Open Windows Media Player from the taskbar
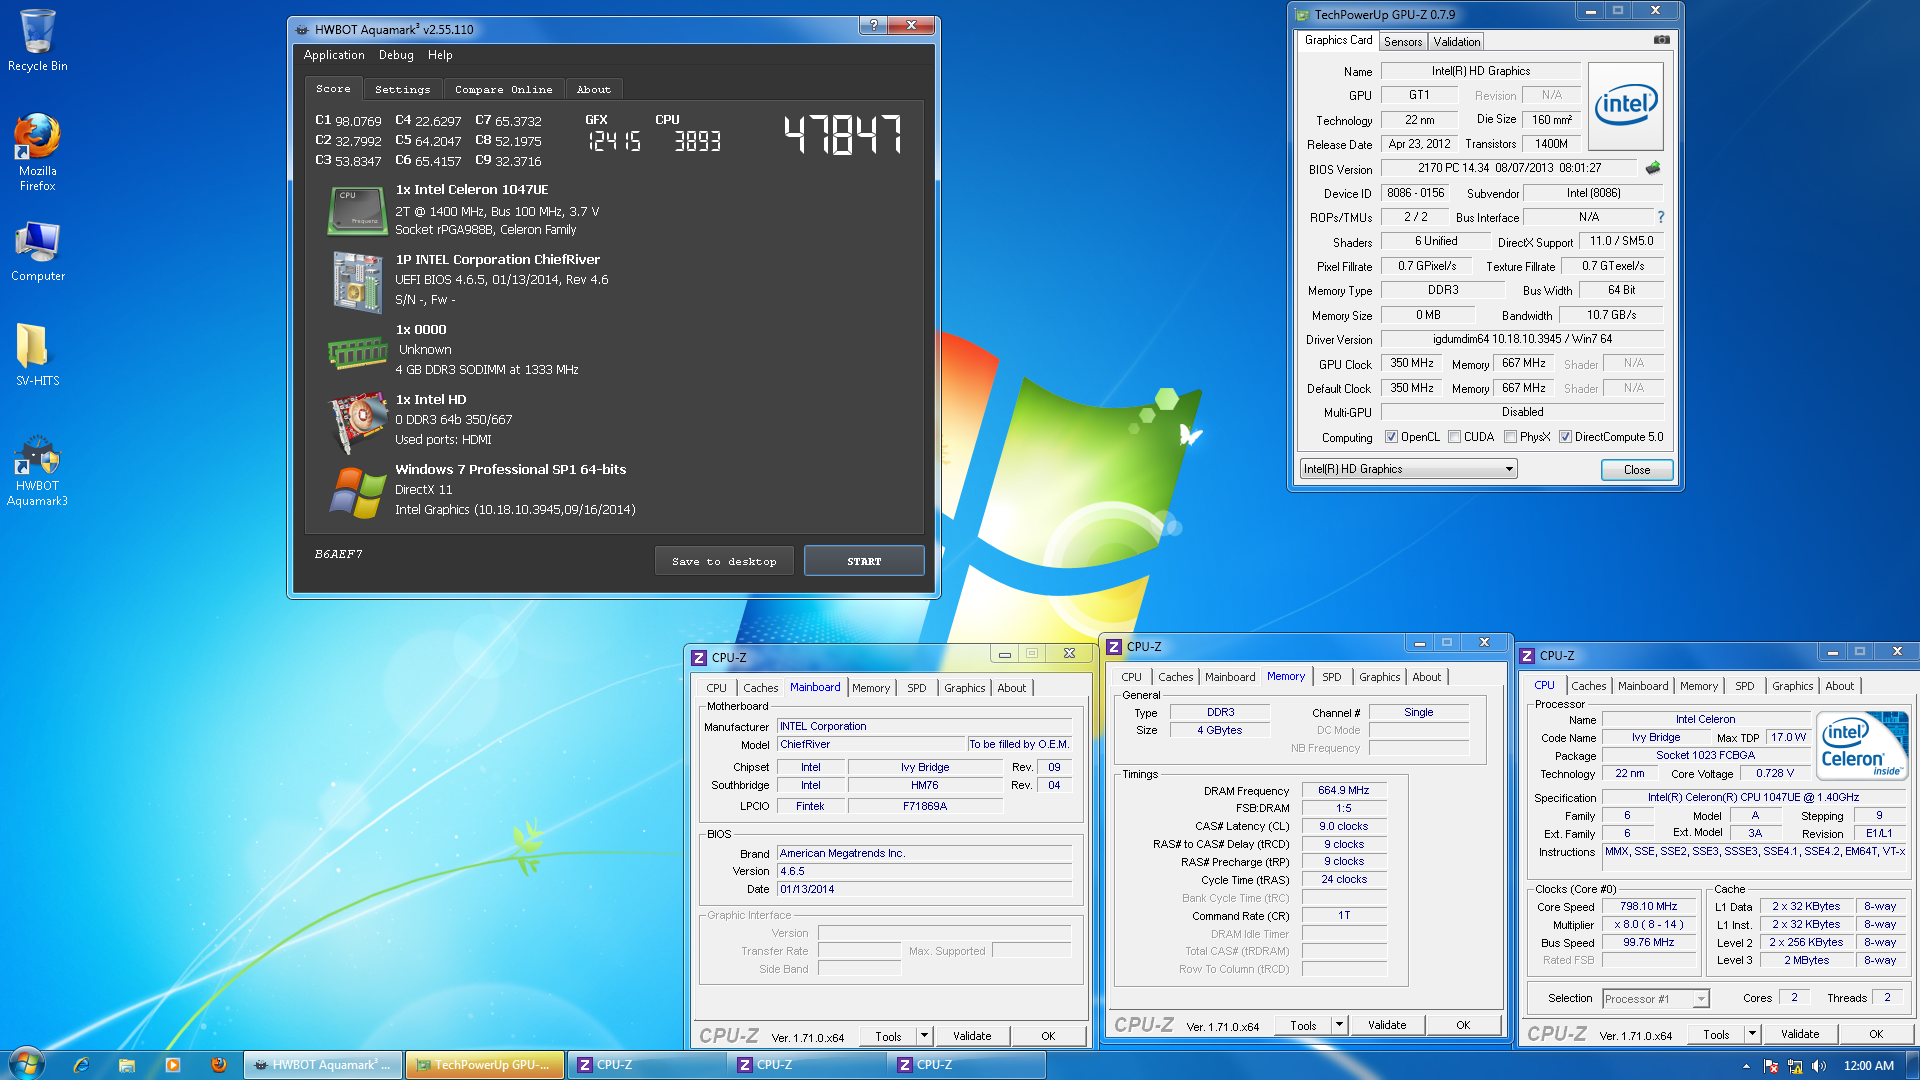 [173, 1065]
